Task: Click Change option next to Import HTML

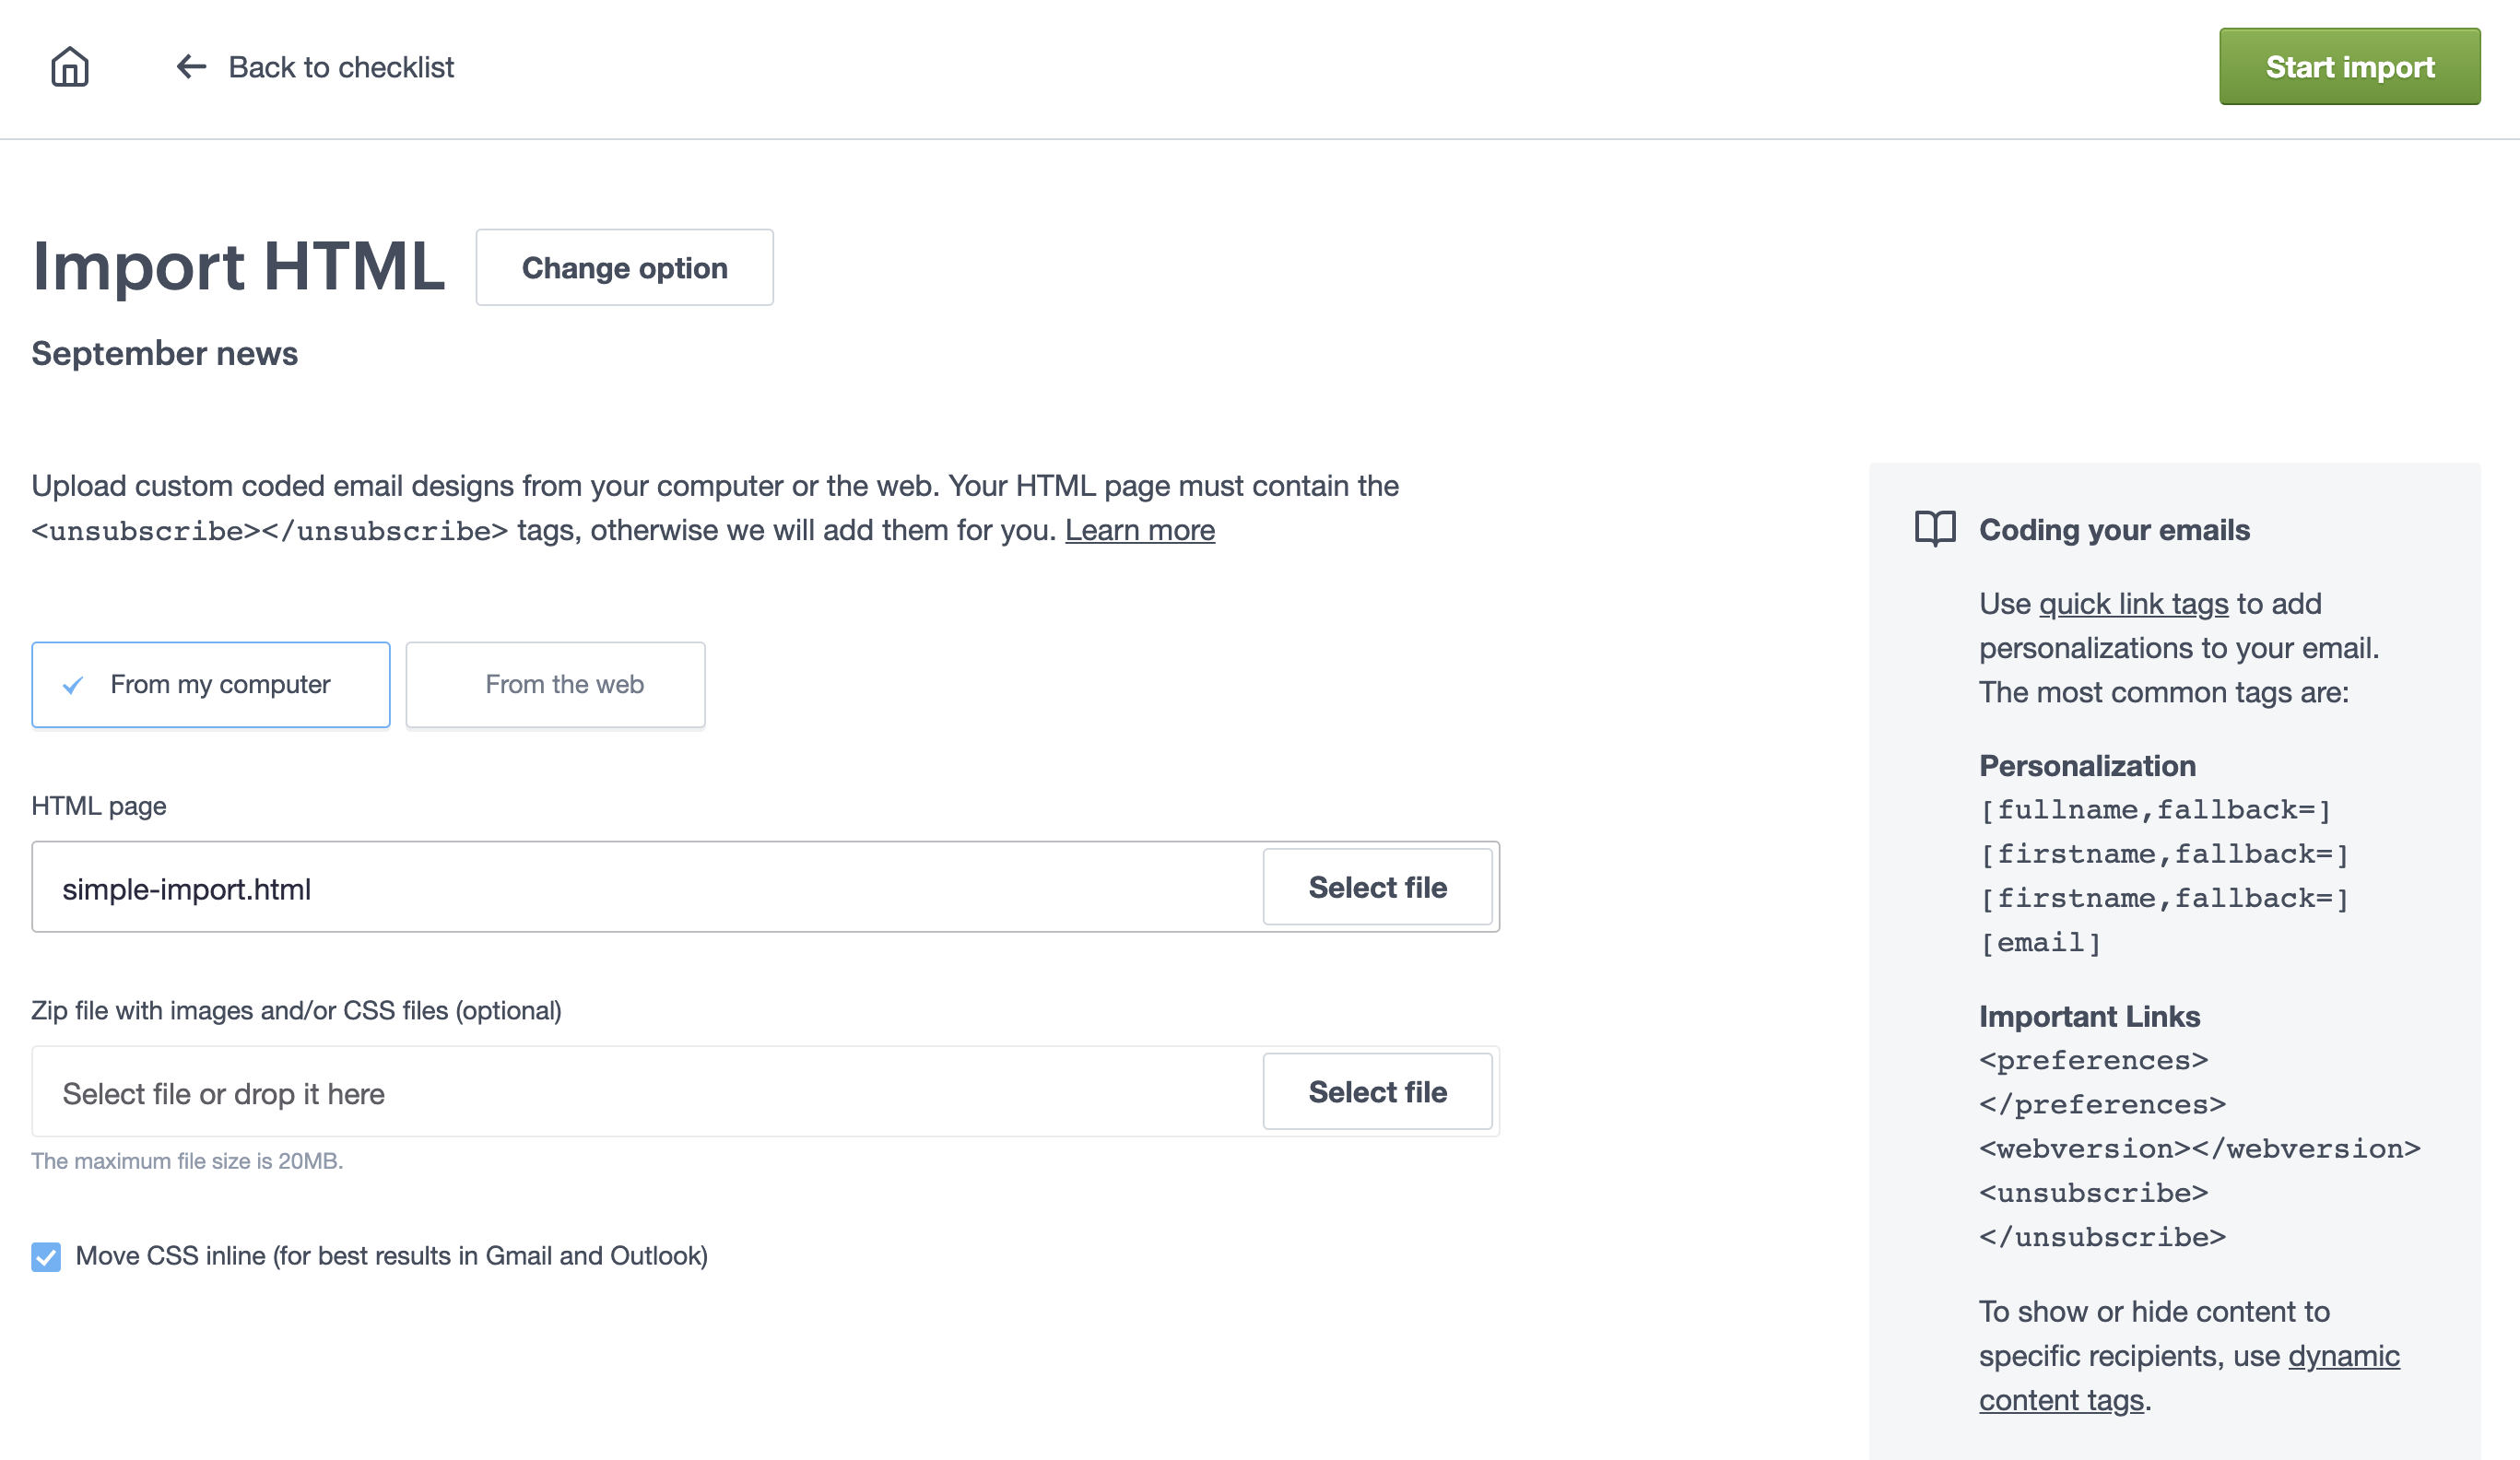Action: tap(624, 267)
